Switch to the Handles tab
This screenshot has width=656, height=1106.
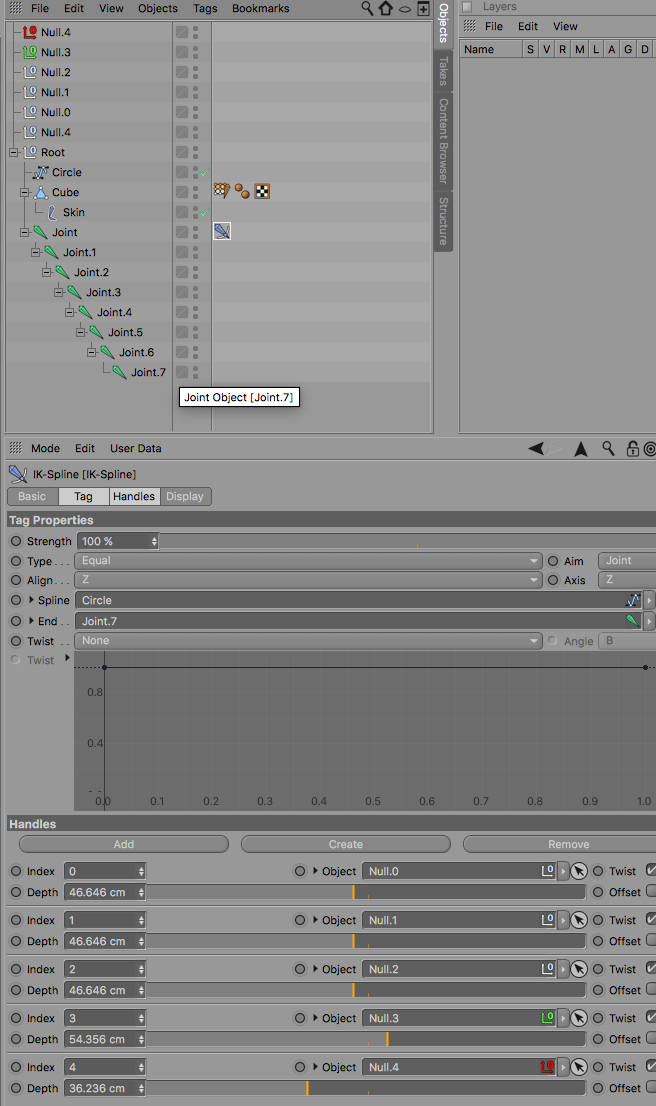[134, 497]
